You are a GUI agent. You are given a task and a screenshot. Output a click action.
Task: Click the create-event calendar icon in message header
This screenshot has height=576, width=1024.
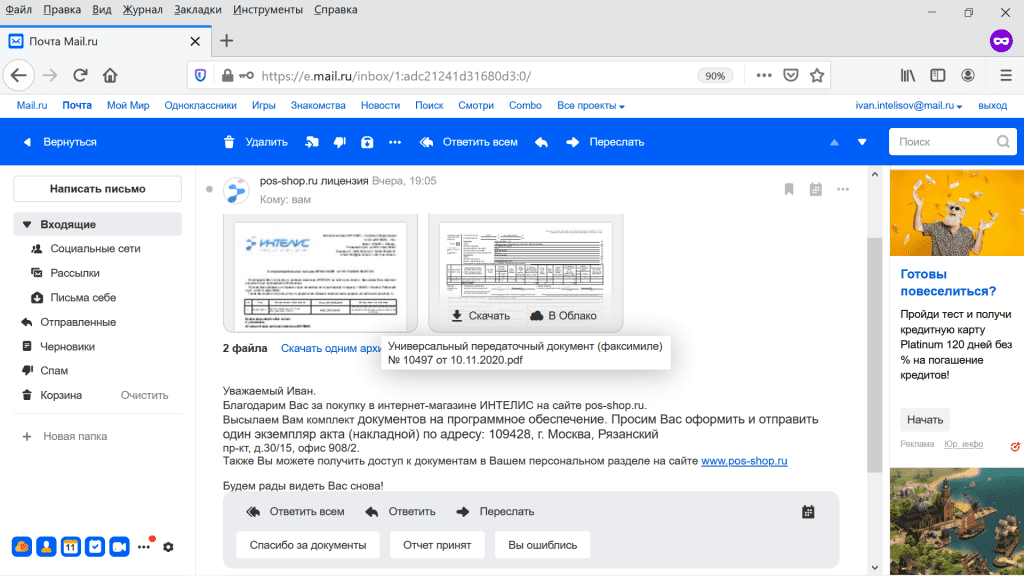(x=816, y=189)
